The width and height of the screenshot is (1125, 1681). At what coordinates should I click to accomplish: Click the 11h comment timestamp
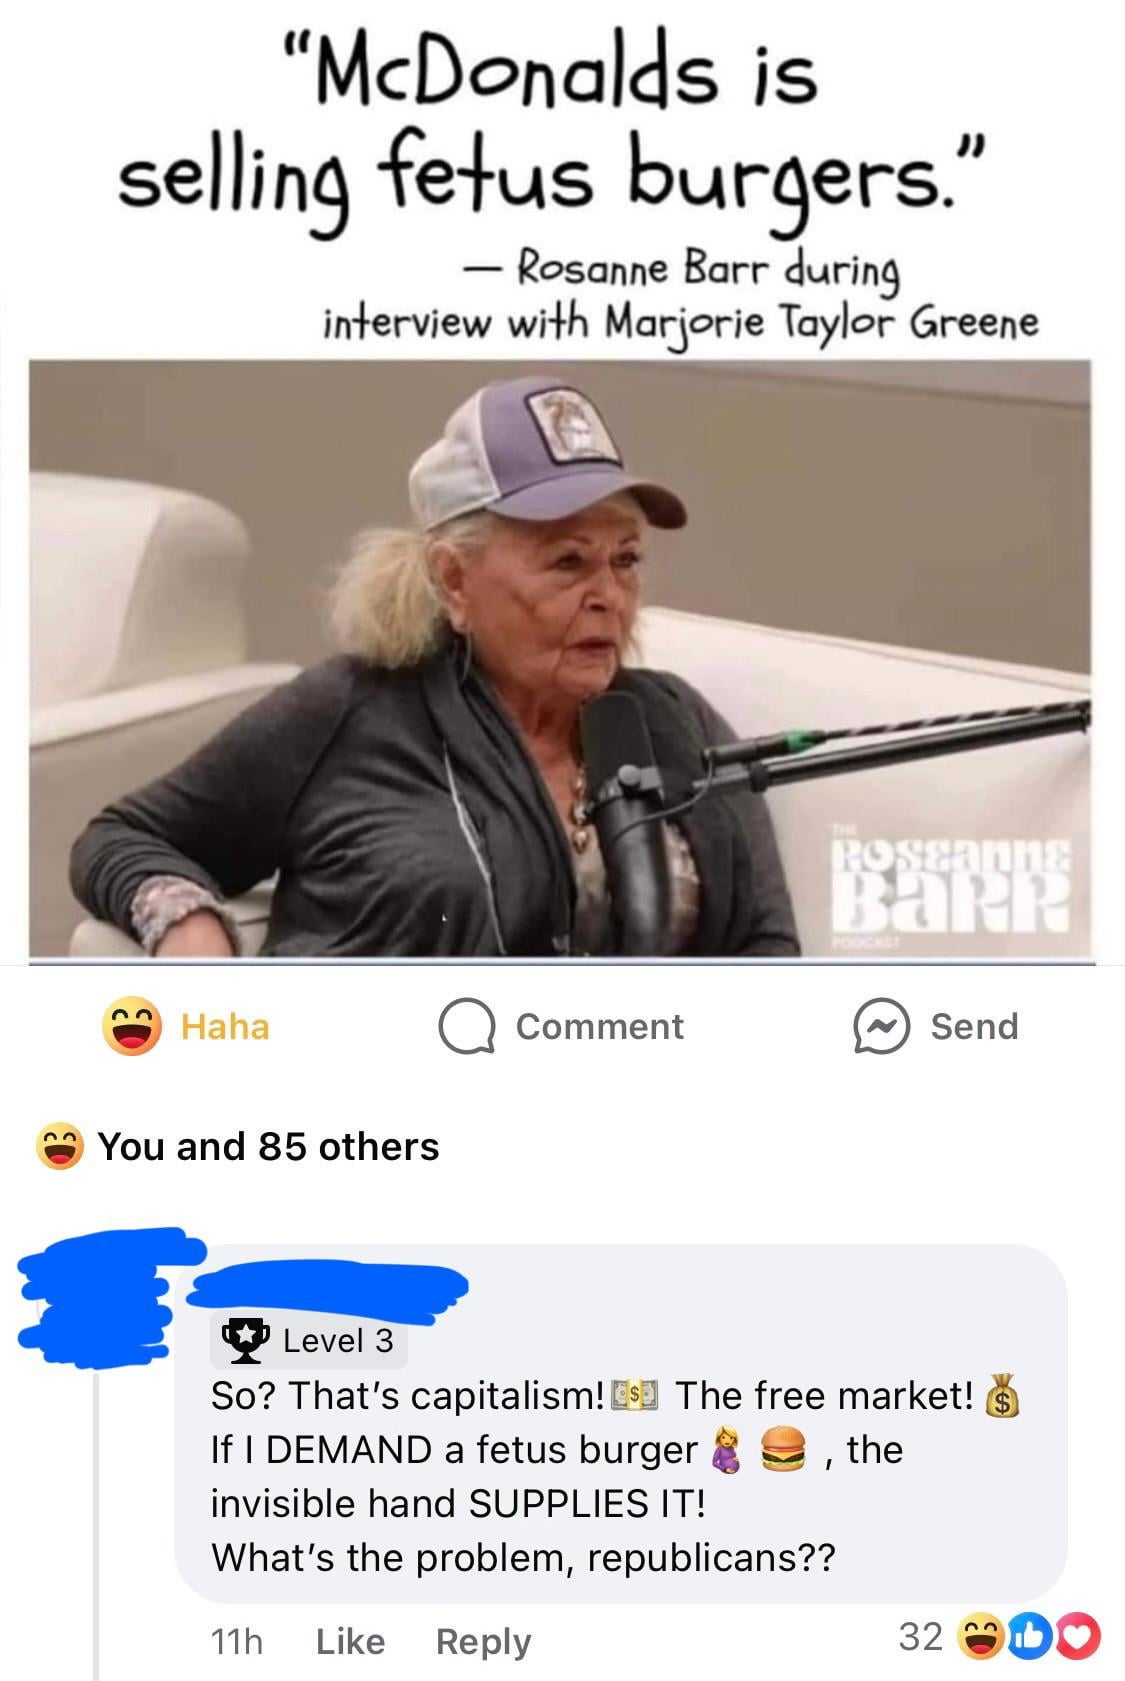(x=237, y=1641)
